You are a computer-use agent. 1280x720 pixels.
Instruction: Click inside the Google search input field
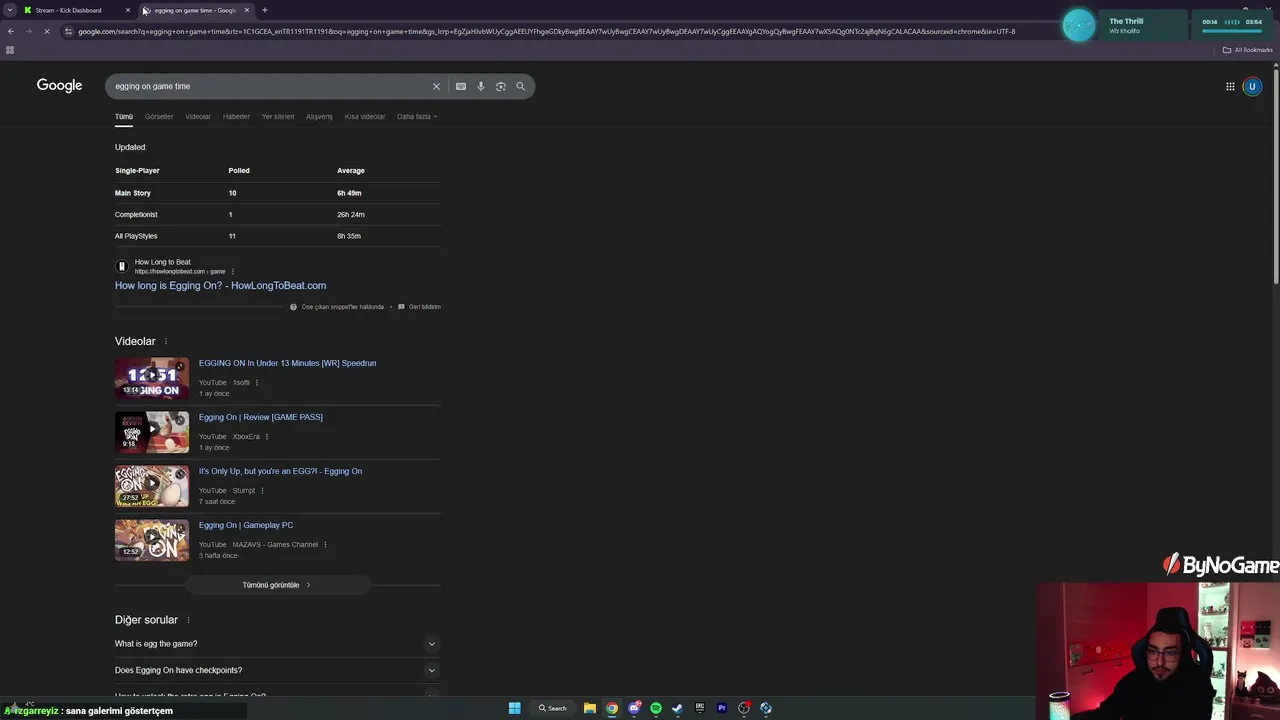(270, 86)
